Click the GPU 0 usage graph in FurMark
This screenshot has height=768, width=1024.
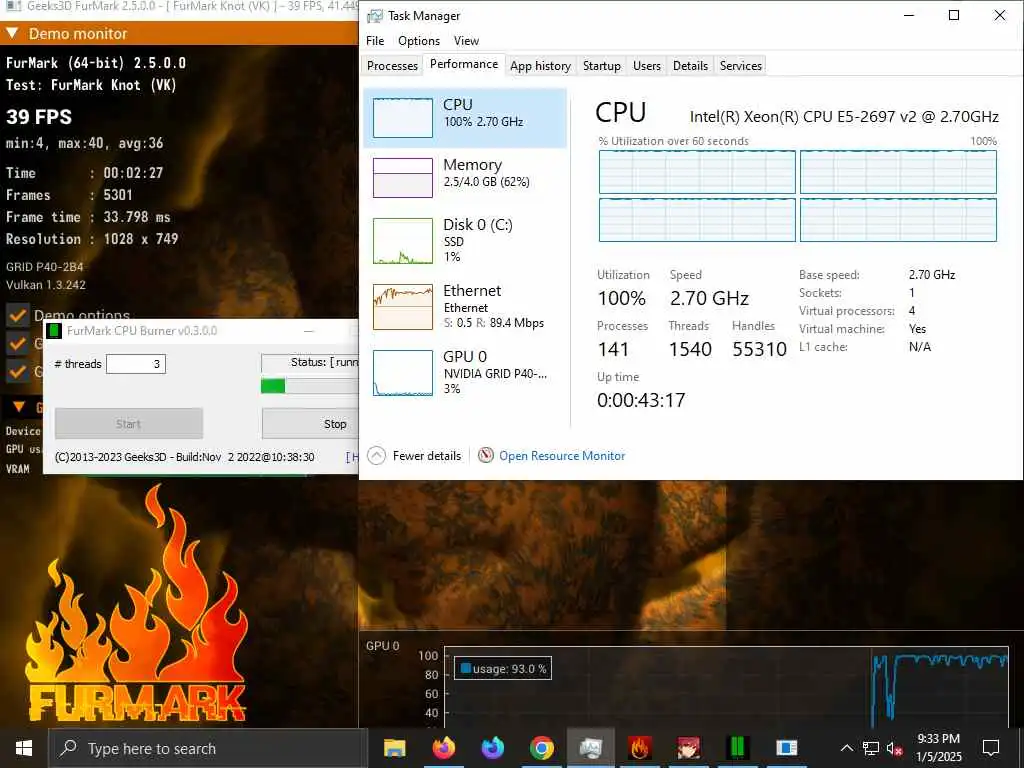(726, 689)
